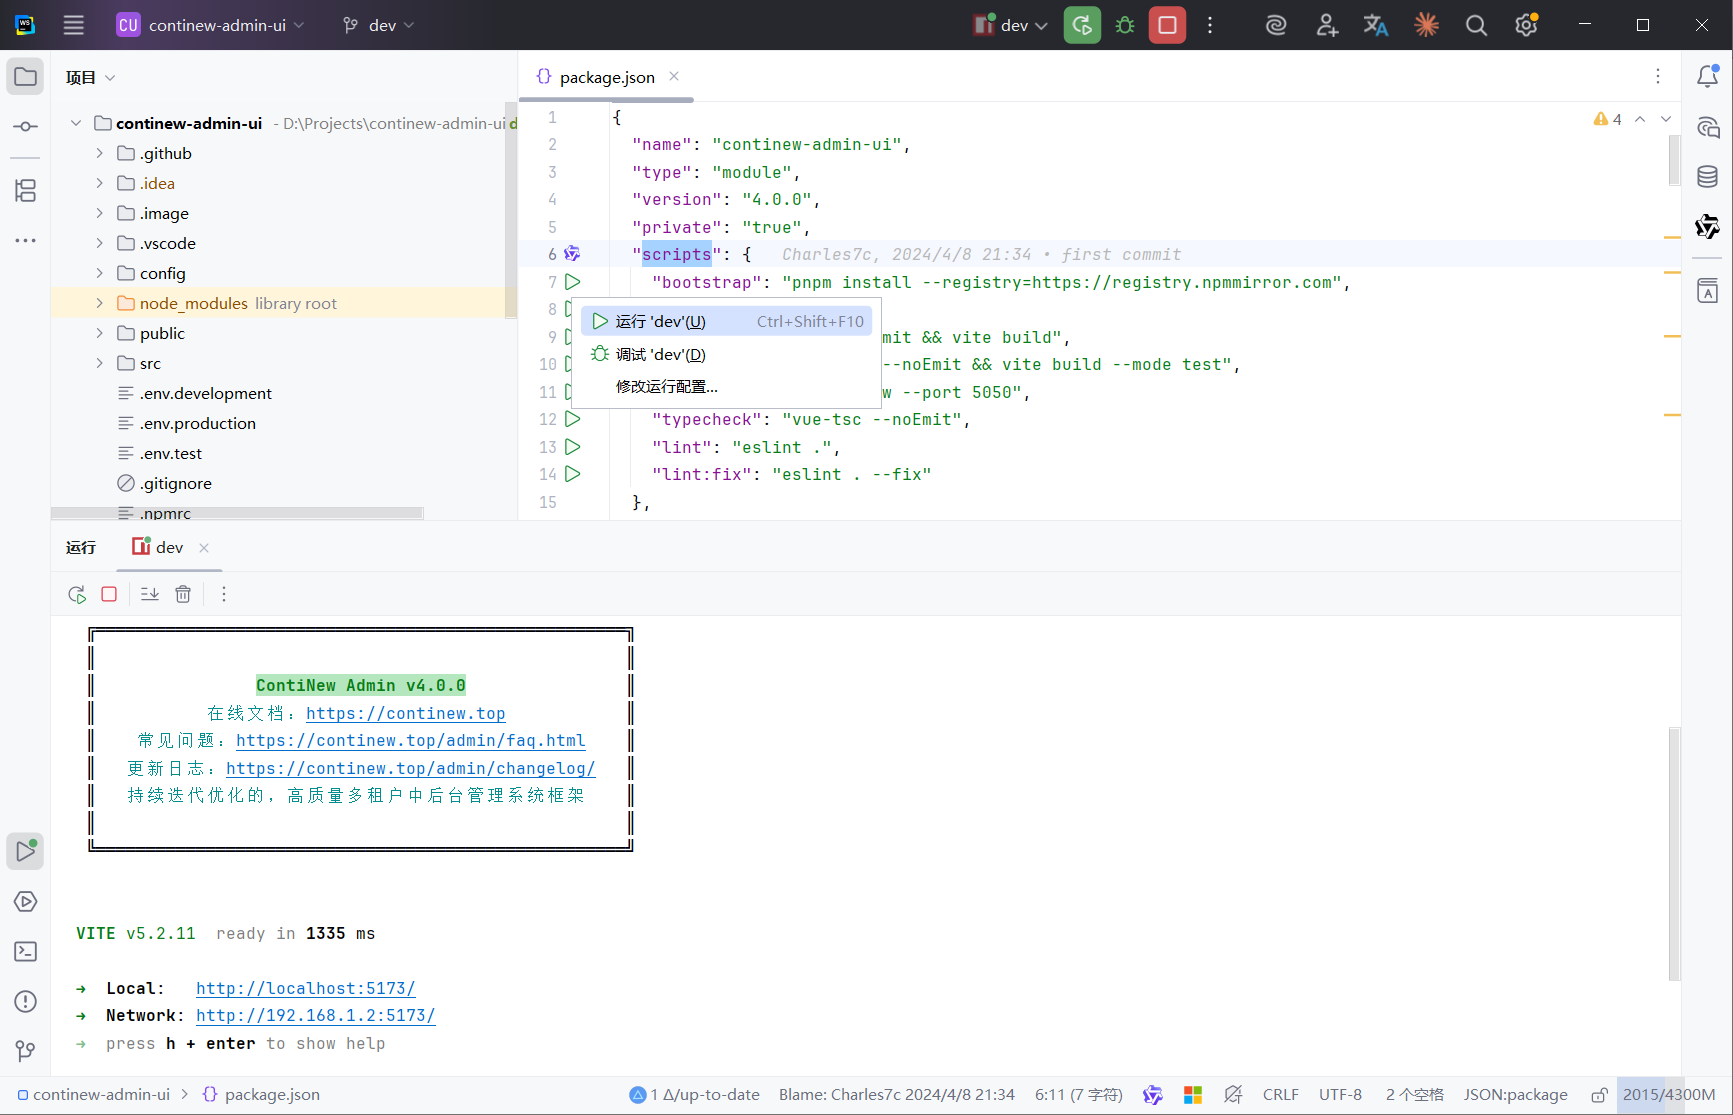Image resolution: width=1733 pixels, height=1115 pixels.
Task: Click the project tree horizontal scrollbar
Action: click(237, 513)
